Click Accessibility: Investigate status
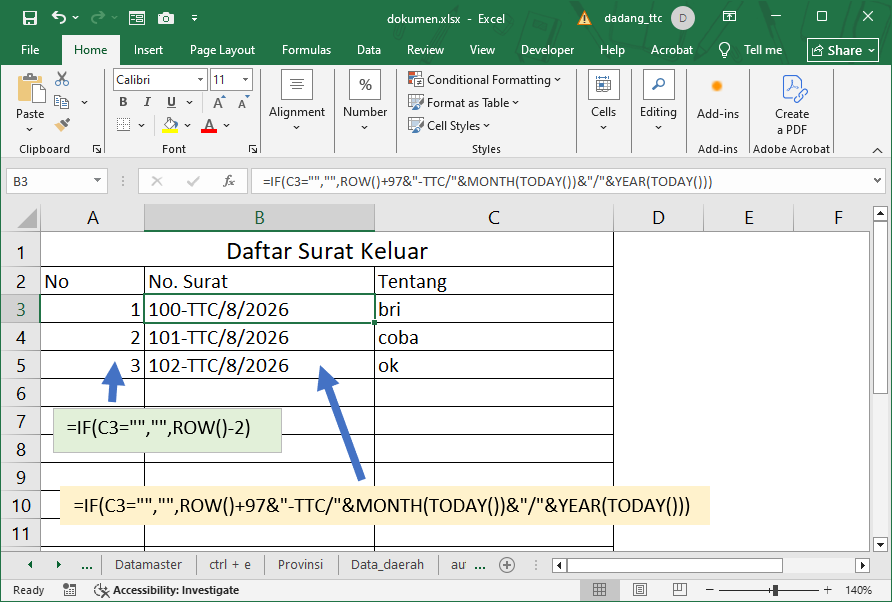892x602 pixels. 167,590
